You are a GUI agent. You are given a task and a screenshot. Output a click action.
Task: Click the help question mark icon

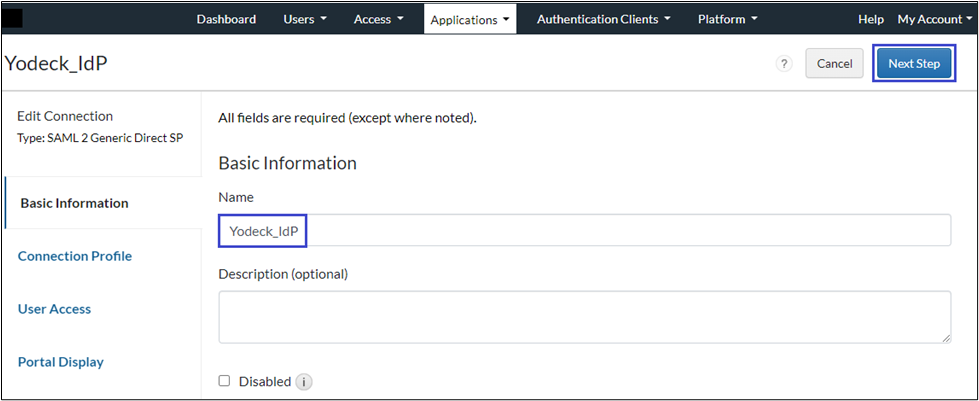[x=784, y=64]
